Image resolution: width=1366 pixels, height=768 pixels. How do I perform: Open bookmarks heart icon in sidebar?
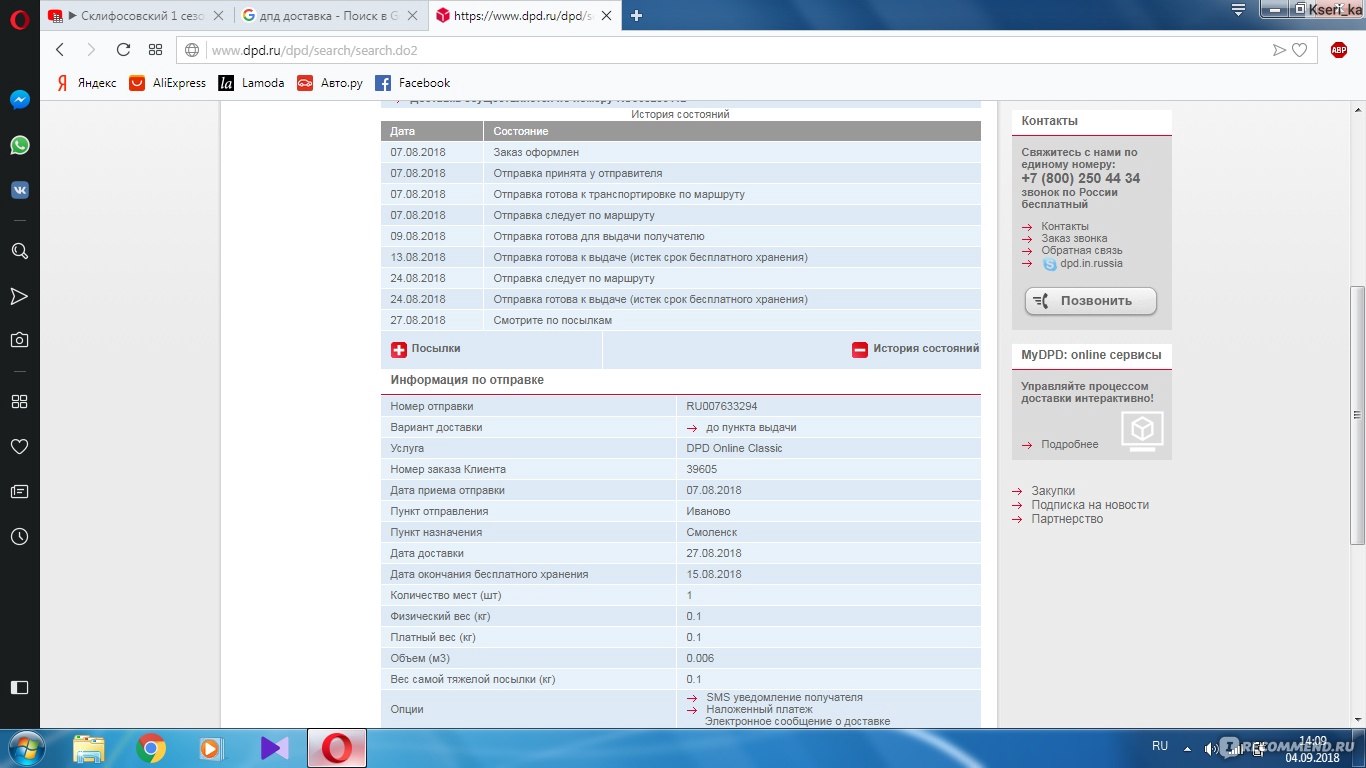pyautogui.click(x=19, y=446)
